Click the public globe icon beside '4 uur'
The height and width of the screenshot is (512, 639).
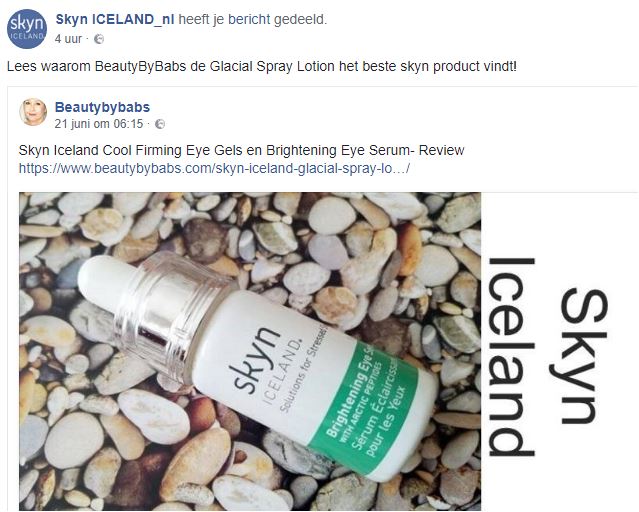99,39
